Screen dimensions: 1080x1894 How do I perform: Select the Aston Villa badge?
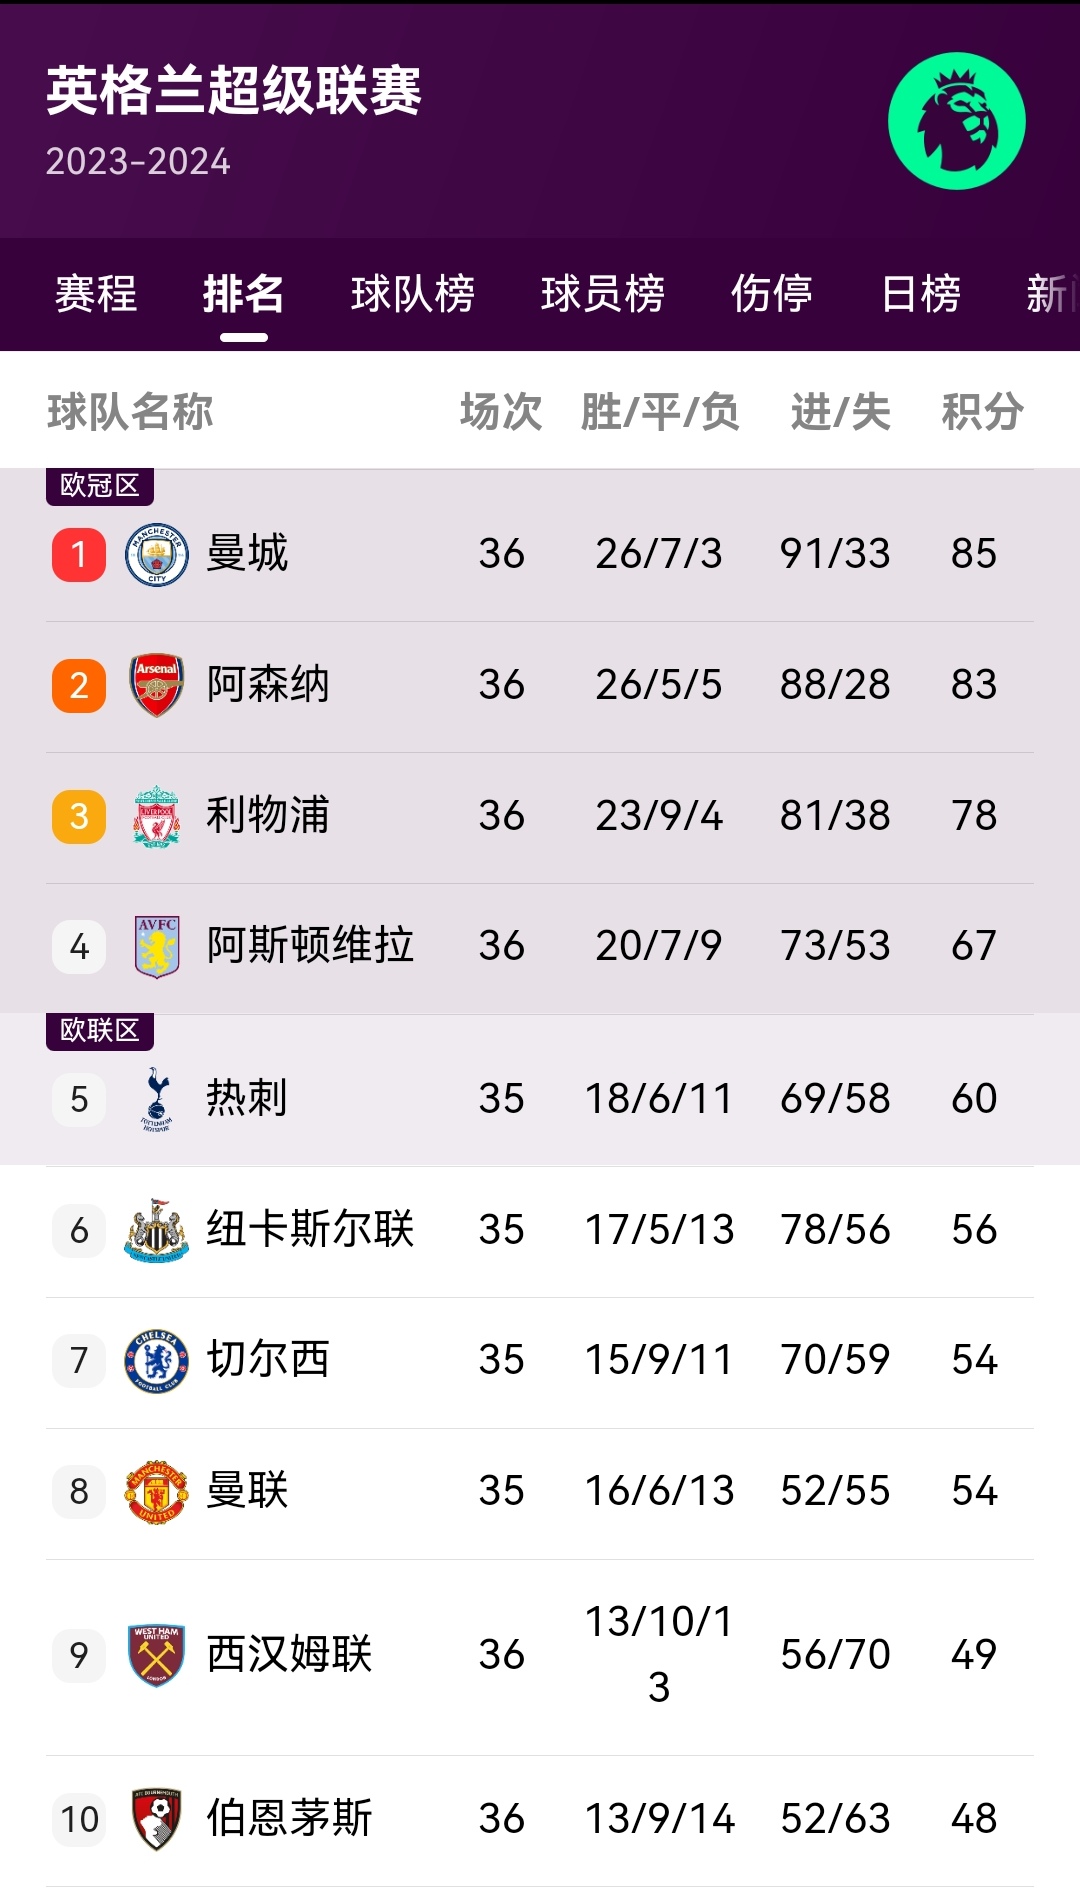point(157,946)
